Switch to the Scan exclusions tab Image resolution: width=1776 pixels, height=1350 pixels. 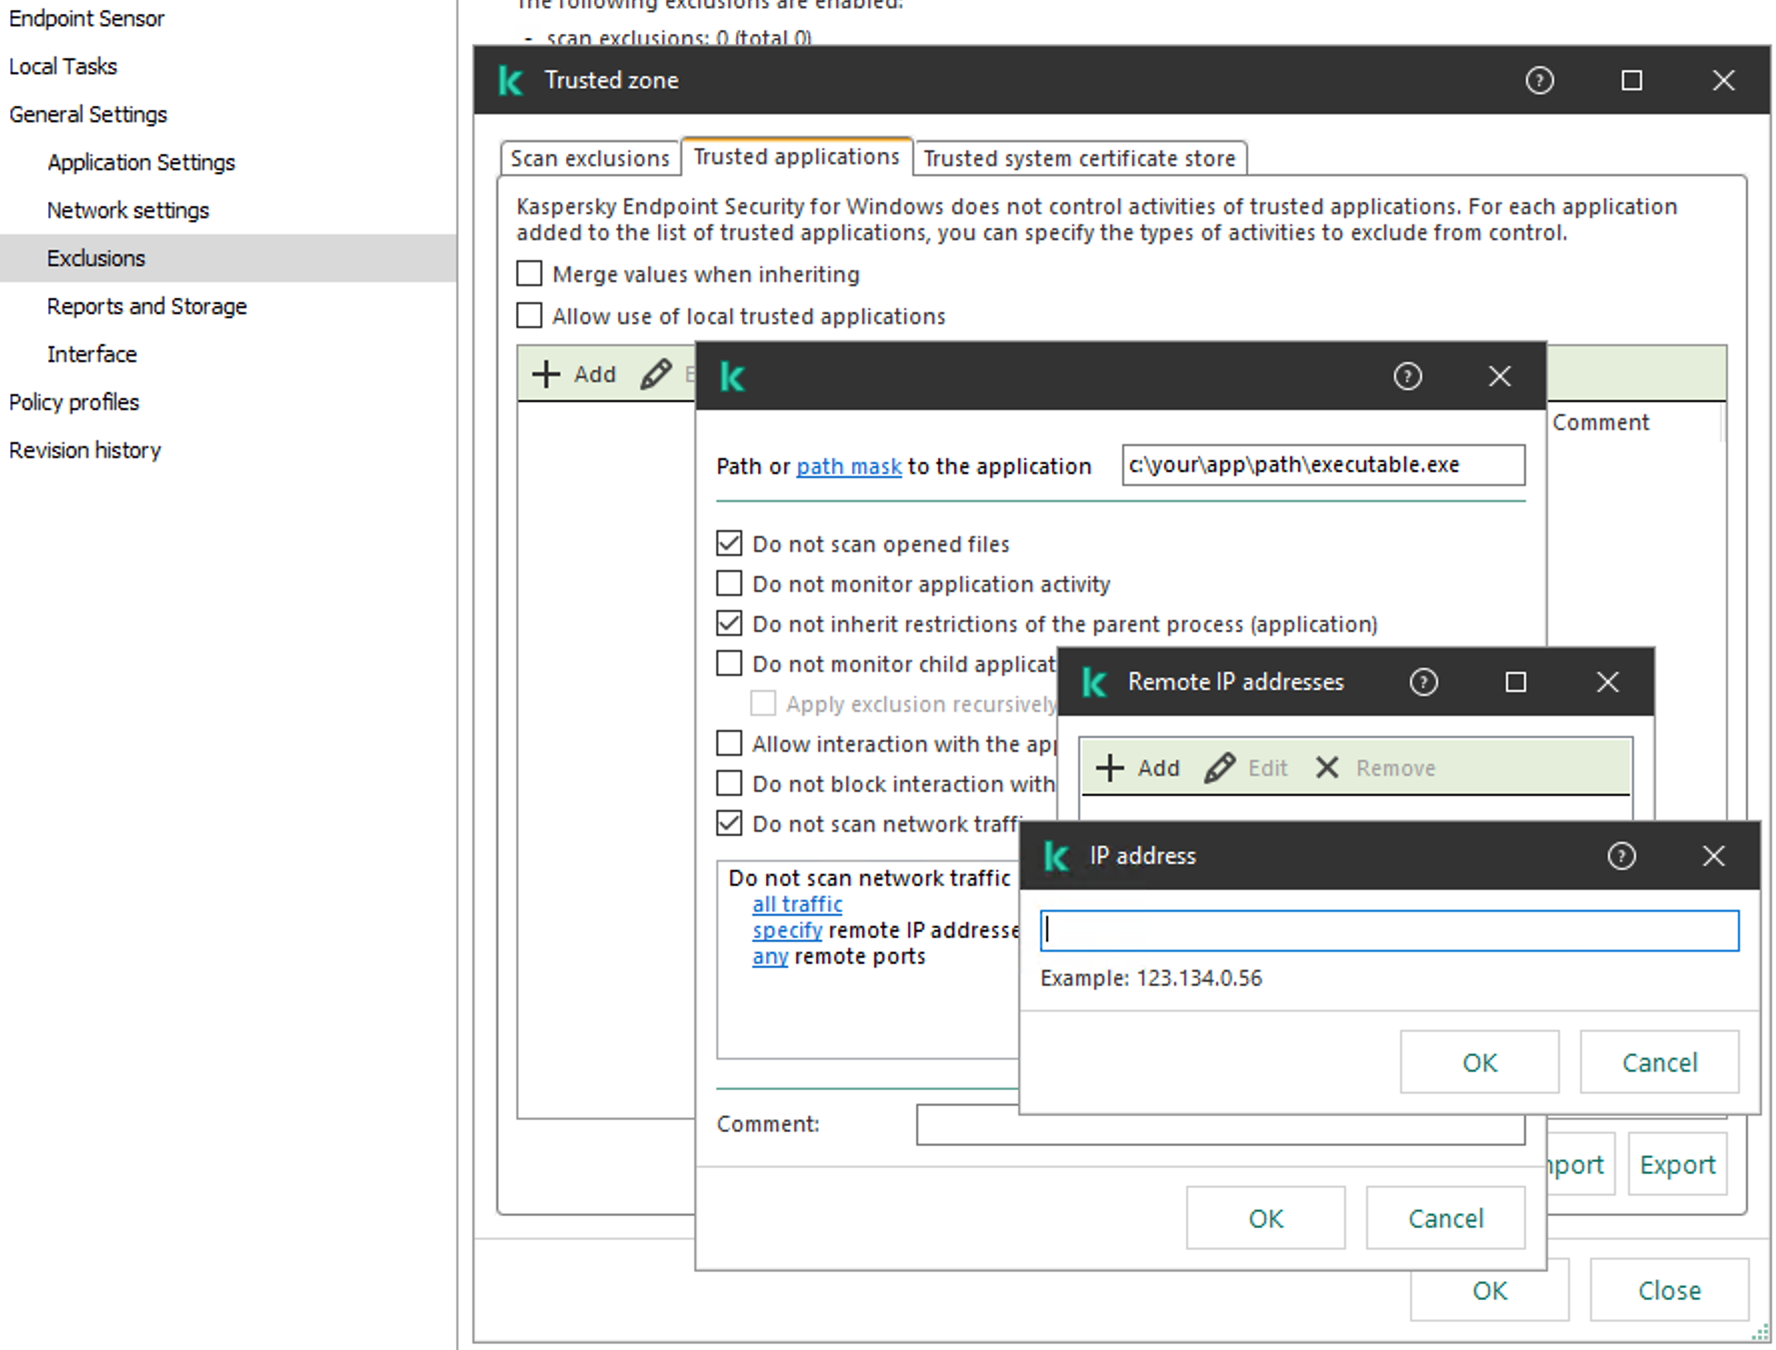click(590, 159)
